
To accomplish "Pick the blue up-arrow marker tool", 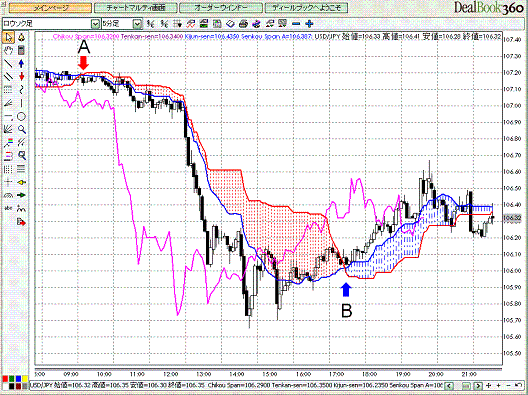I will click(22, 63).
